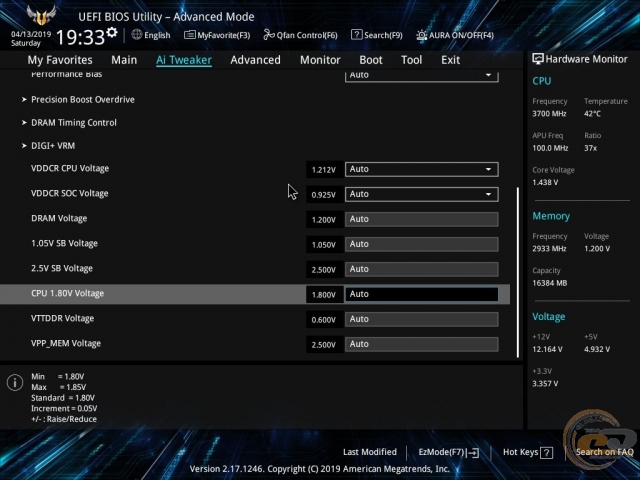
Task: Click the Hardware Monitor screen icon
Action: click(538, 59)
